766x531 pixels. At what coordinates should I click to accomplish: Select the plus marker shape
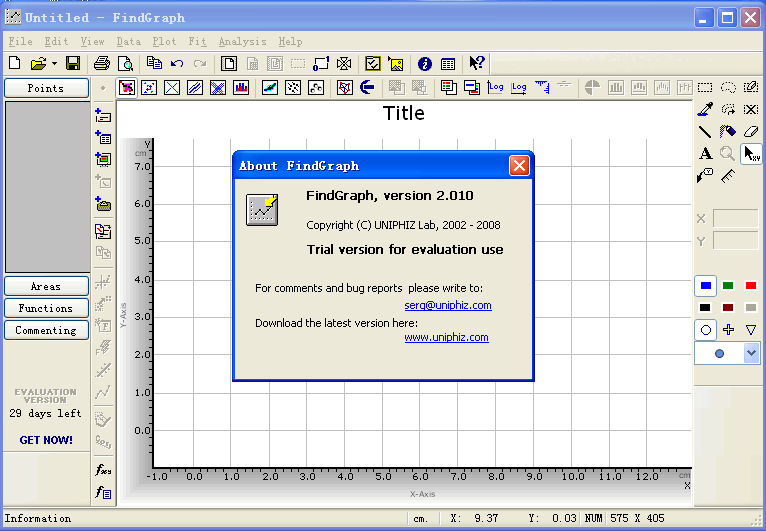pyautogui.click(x=728, y=330)
